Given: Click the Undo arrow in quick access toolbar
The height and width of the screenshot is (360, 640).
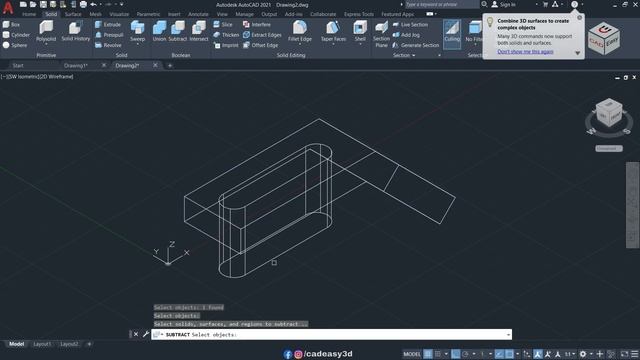Looking at the screenshot, I should coord(93,4).
